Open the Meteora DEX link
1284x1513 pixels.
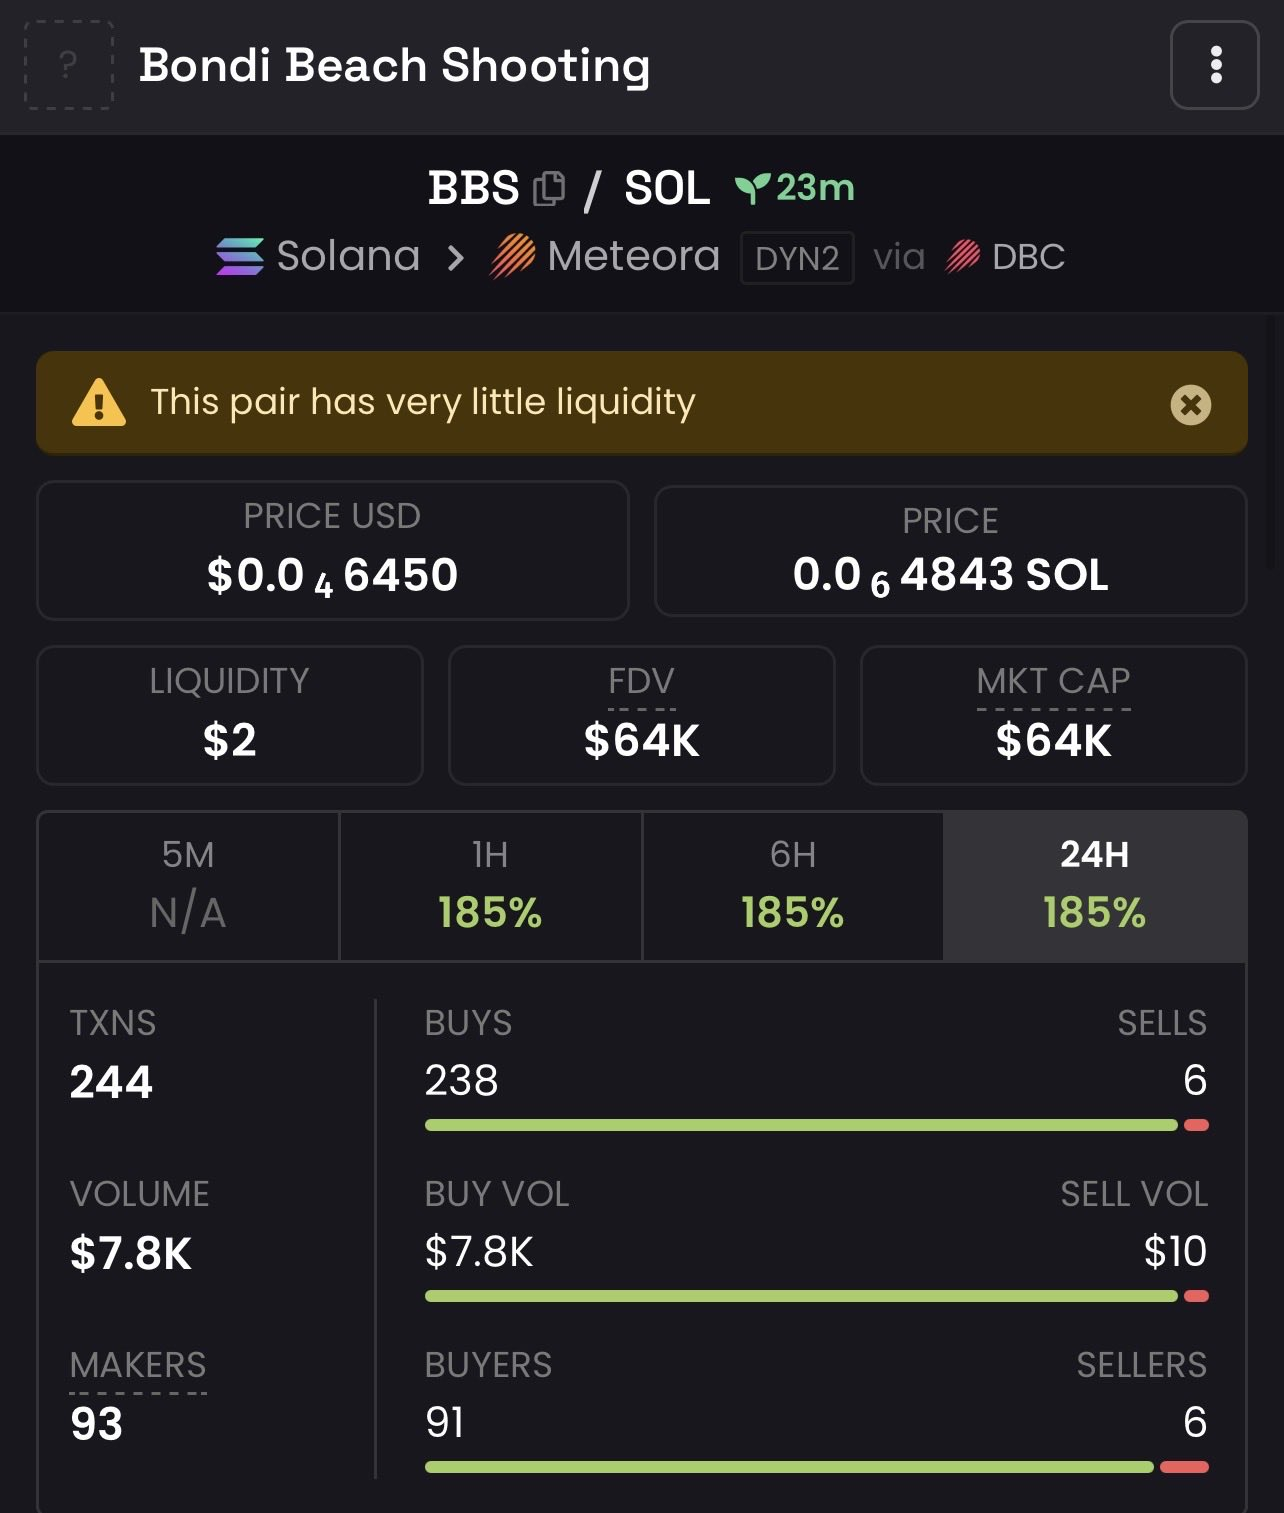pyautogui.click(x=633, y=257)
